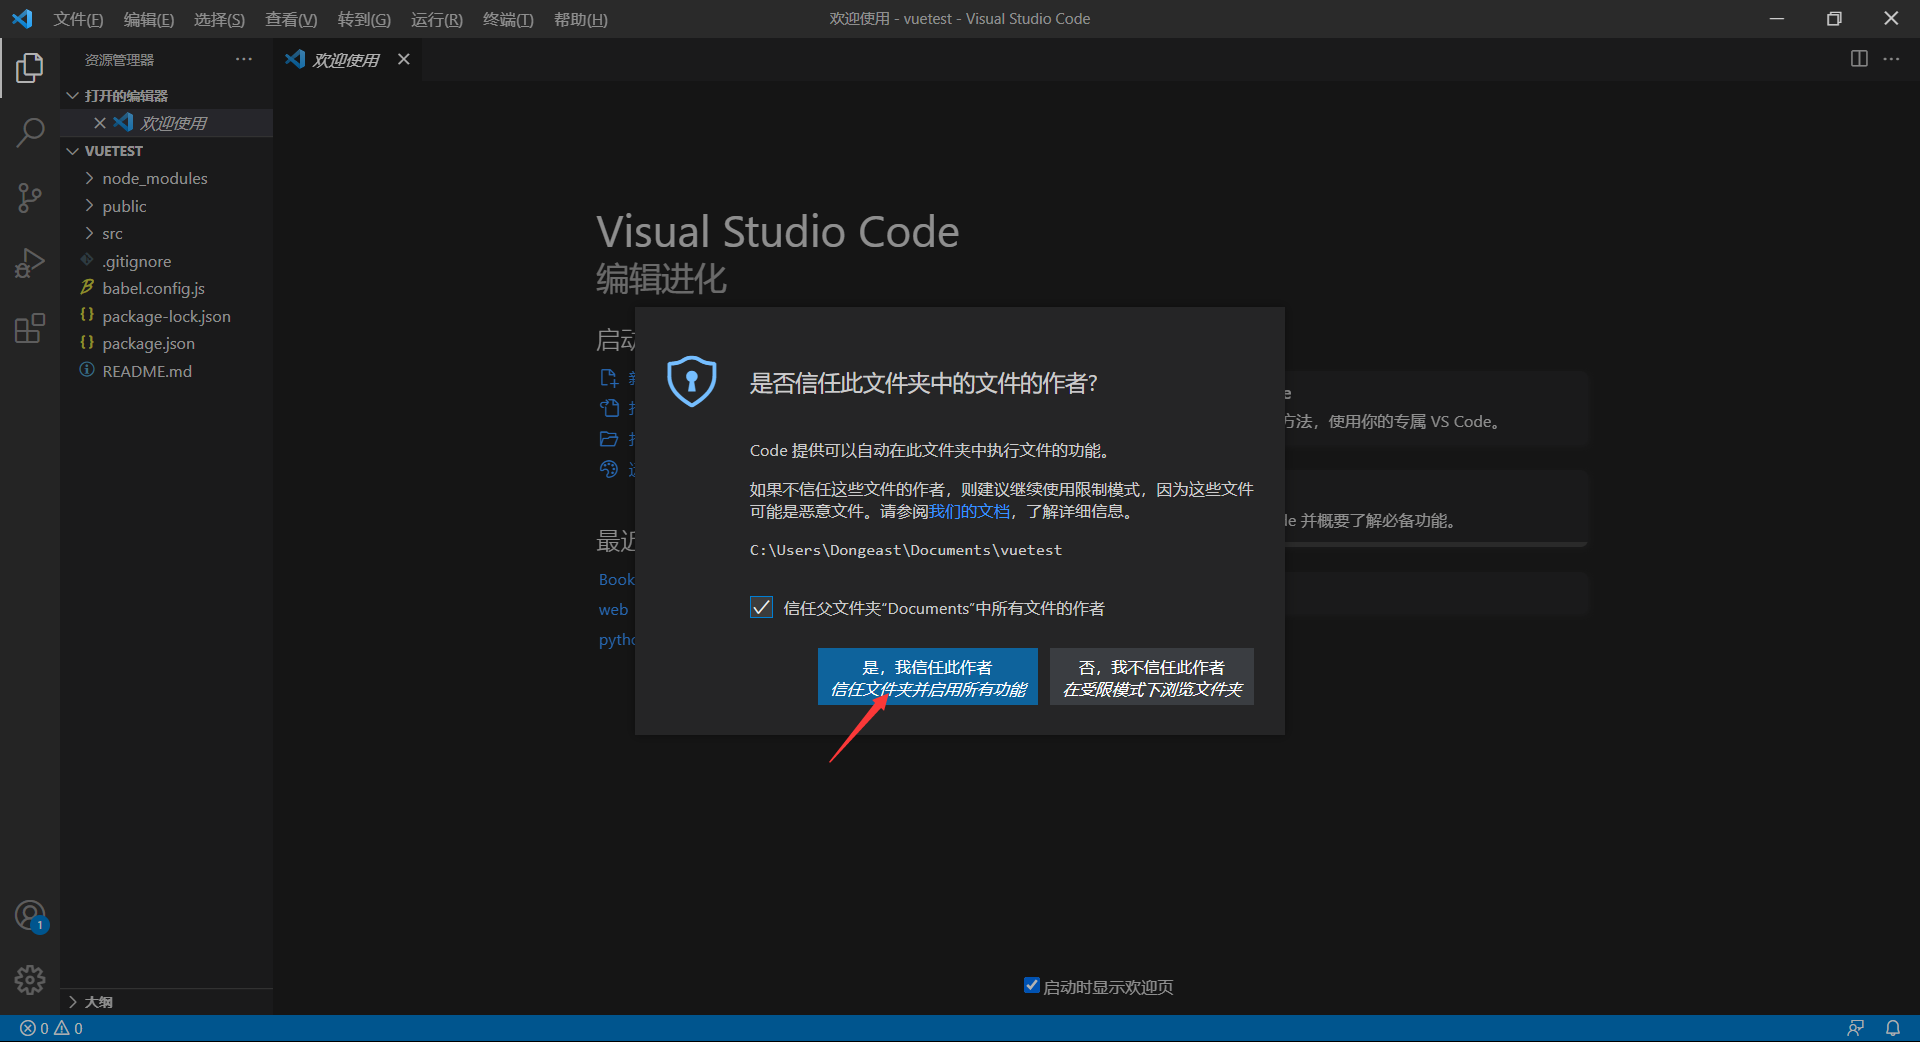Open the feedback icon in status bar
Image resolution: width=1920 pixels, height=1042 pixels.
pos(1855,1028)
